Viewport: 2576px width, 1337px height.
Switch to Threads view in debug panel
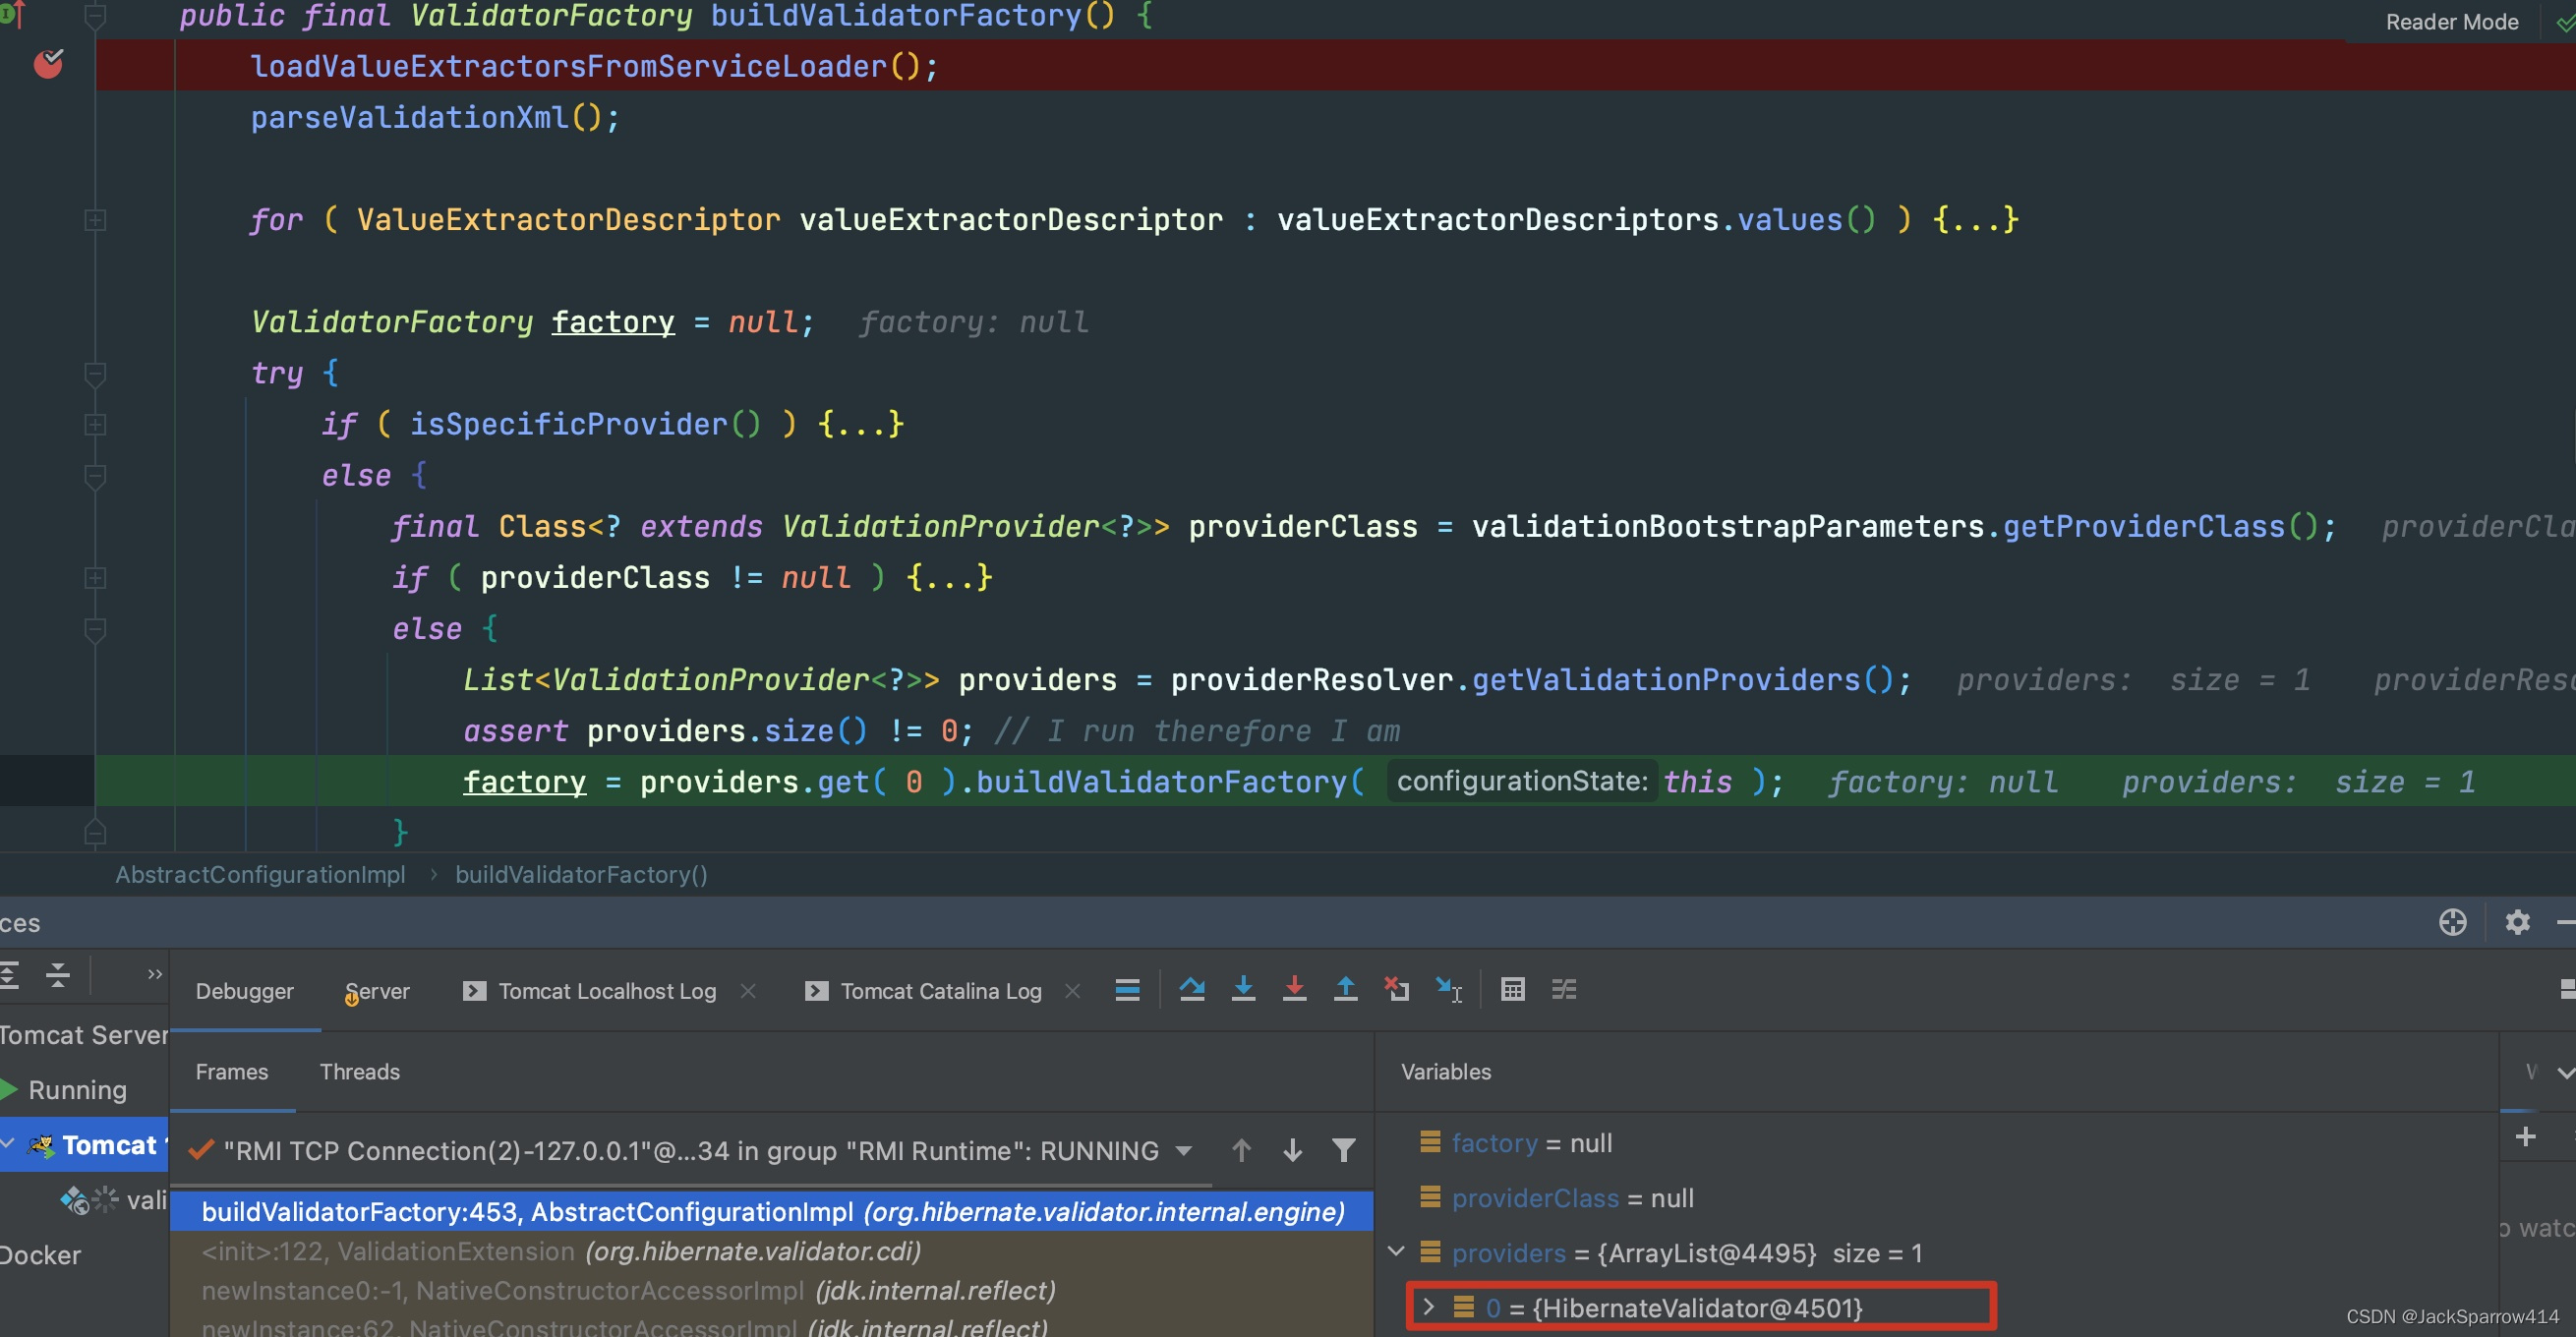(360, 1072)
